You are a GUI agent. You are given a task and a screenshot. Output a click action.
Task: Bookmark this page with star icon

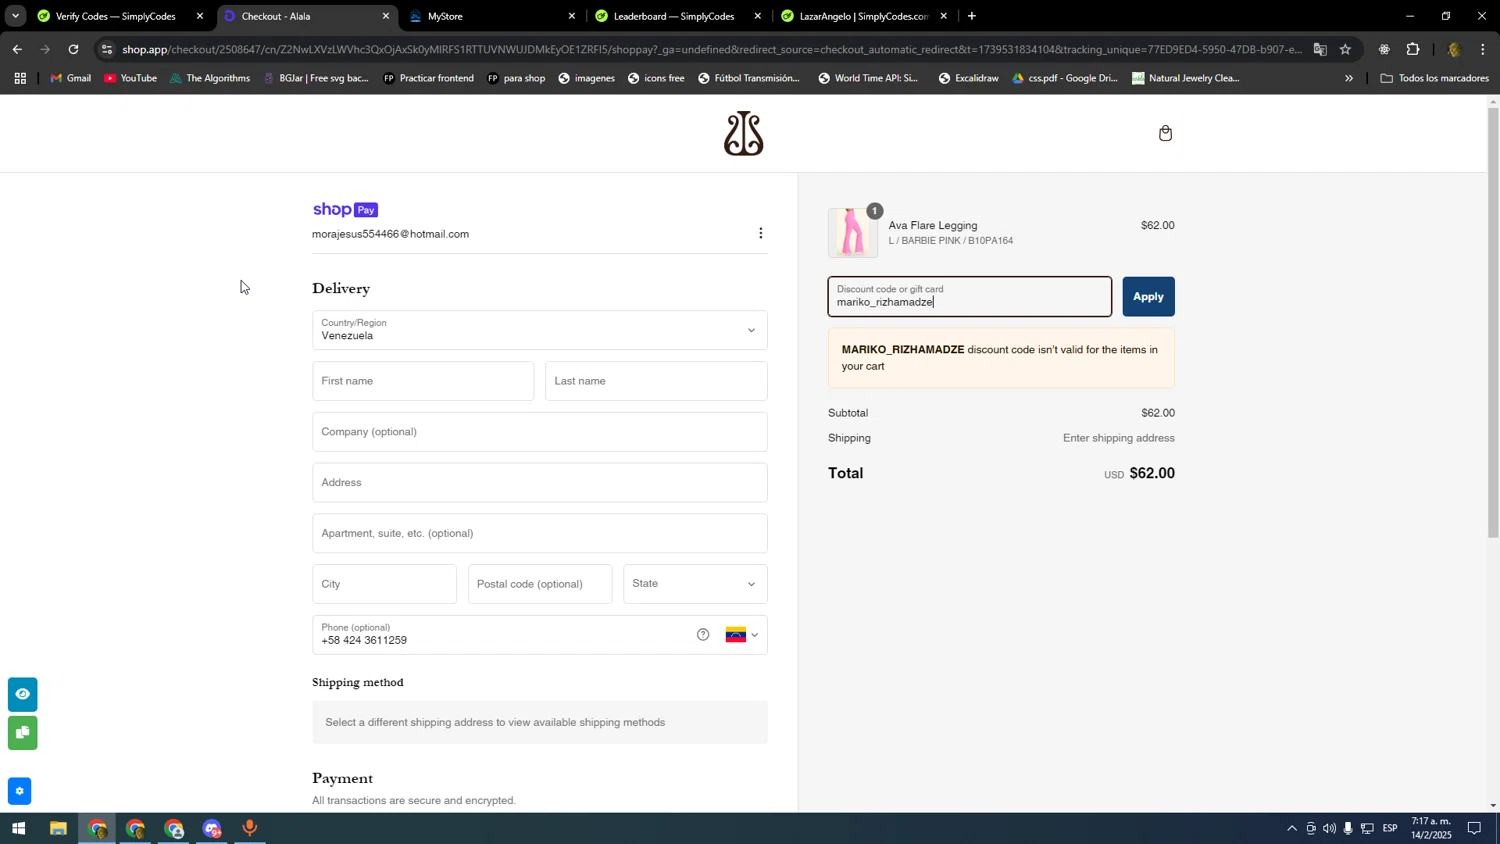click(x=1346, y=49)
